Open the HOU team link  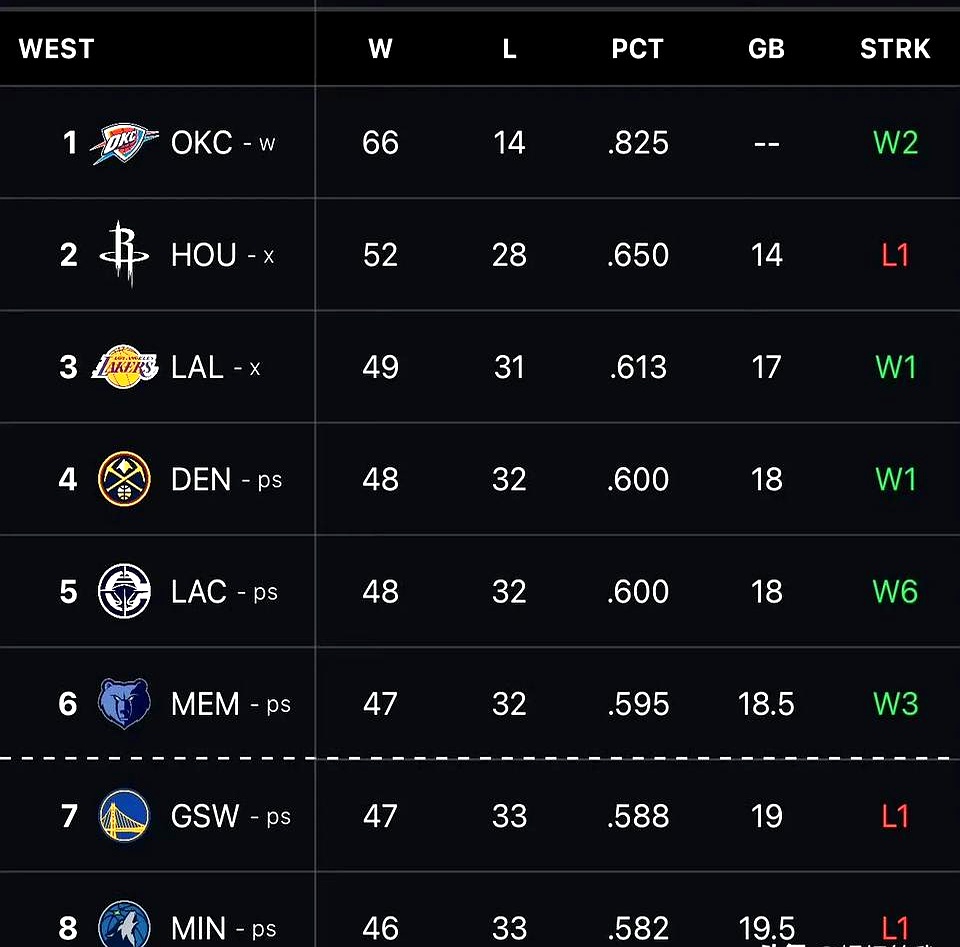click(204, 255)
